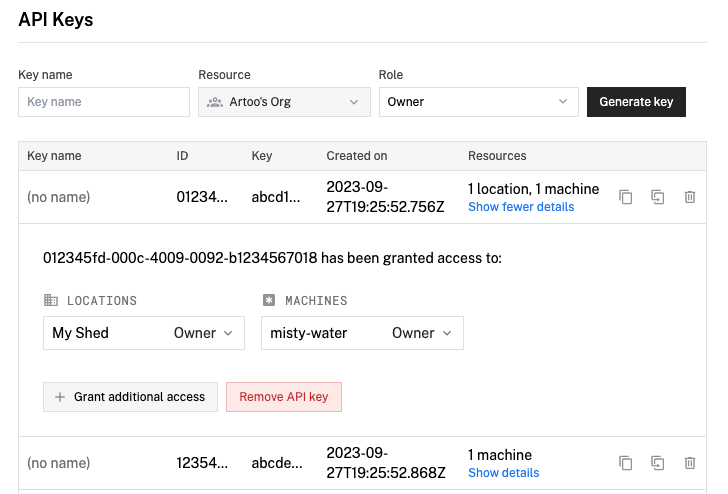Click the Locations building icon
This screenshot has width=728, height=494.
click(x=51, y=300)
